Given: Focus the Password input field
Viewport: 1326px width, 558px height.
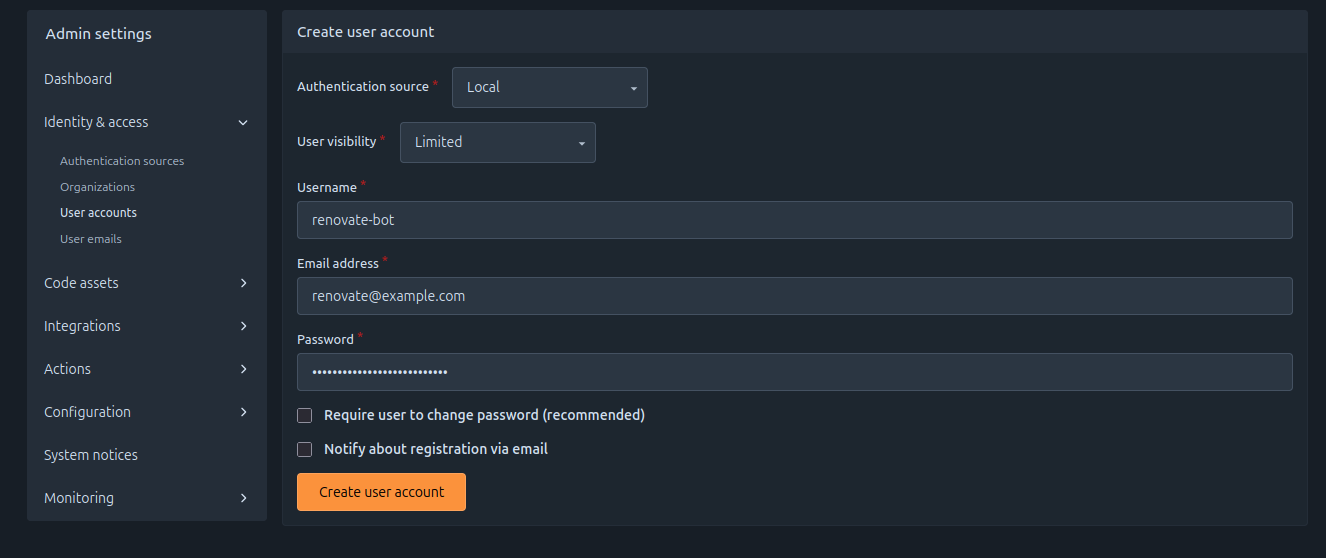Looking at the screenshot, I should pyautogui.click(x=794, y=372).
